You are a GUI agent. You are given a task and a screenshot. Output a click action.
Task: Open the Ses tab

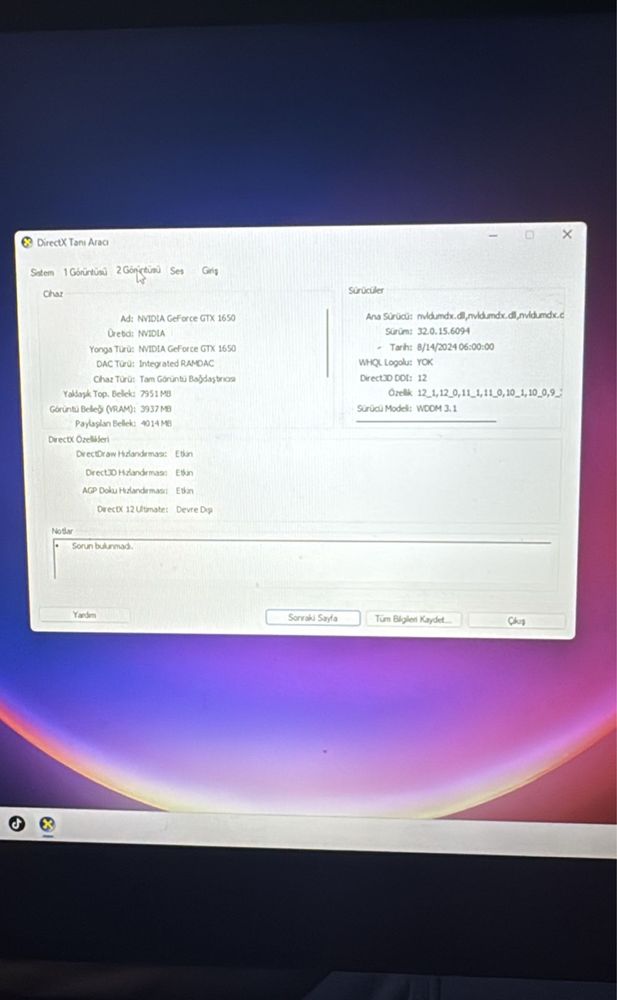coord(177,270)
